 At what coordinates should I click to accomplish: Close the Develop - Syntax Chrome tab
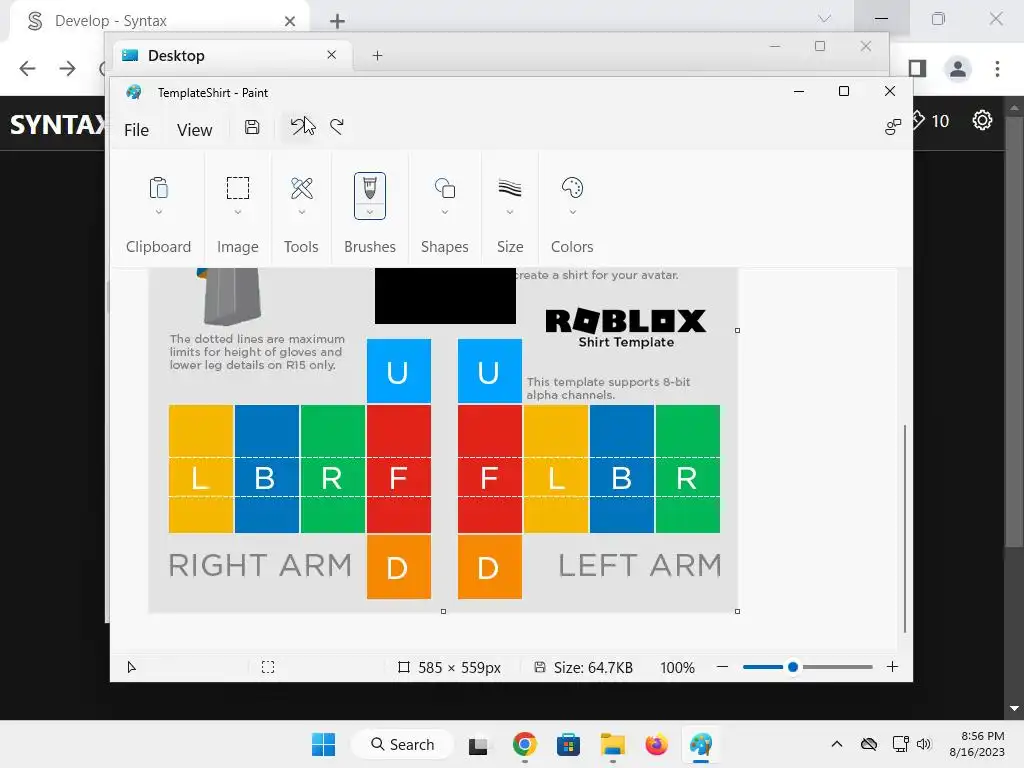click(x=290, y=21)
